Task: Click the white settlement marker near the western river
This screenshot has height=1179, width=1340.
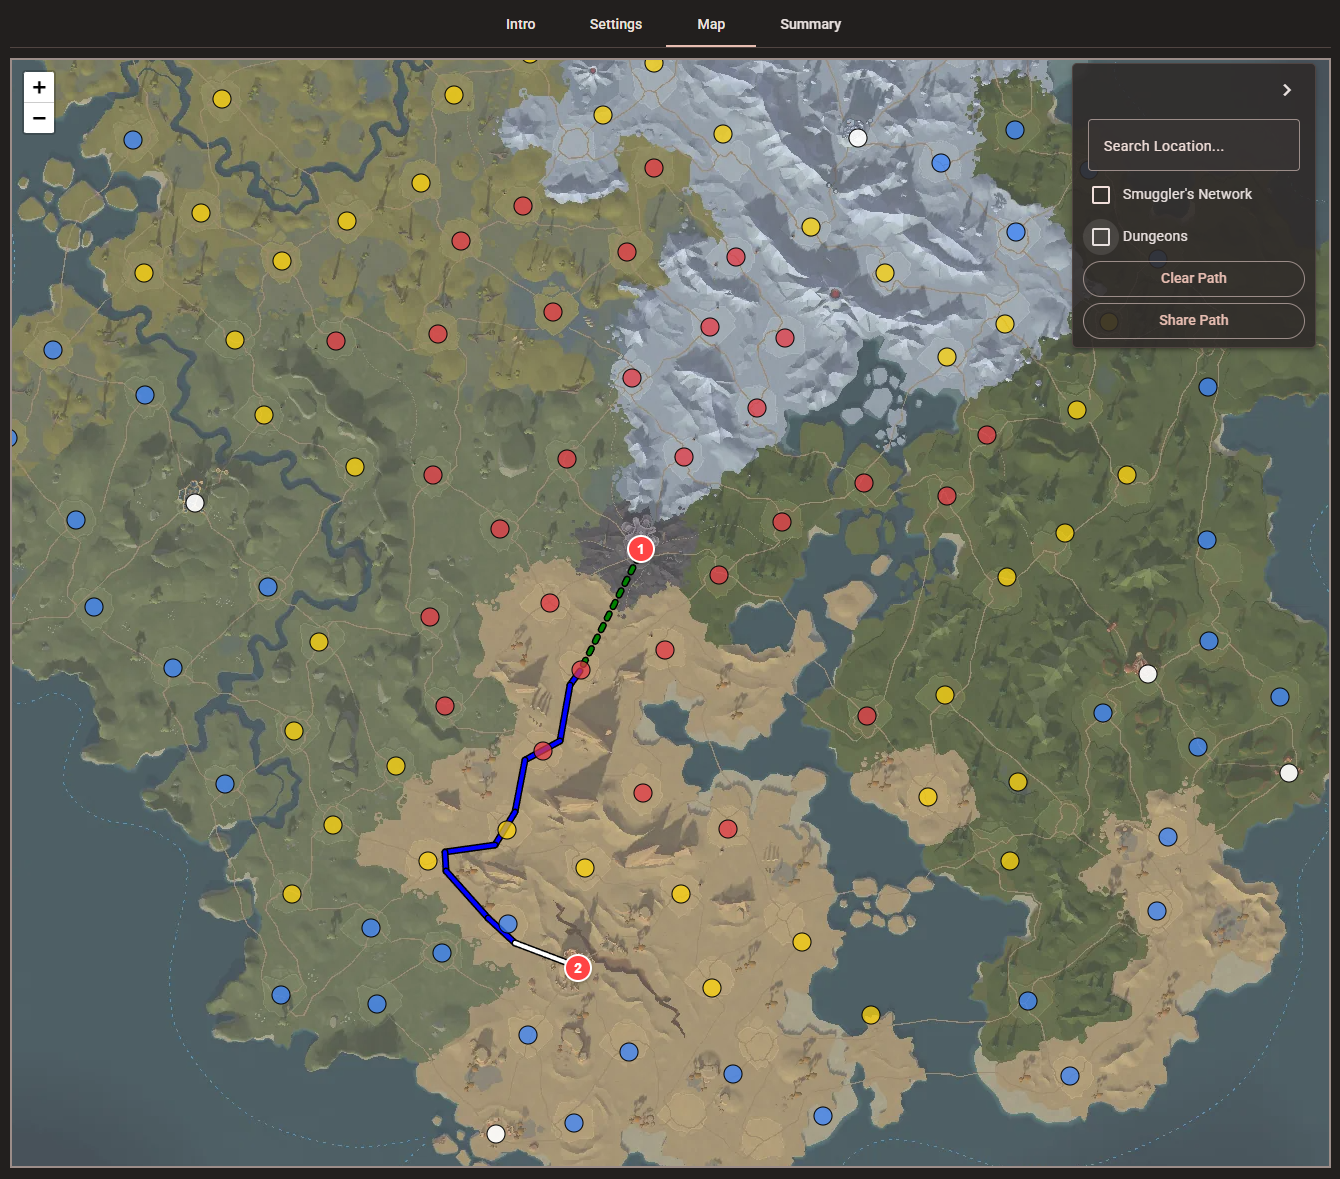Action: point(194,503)
